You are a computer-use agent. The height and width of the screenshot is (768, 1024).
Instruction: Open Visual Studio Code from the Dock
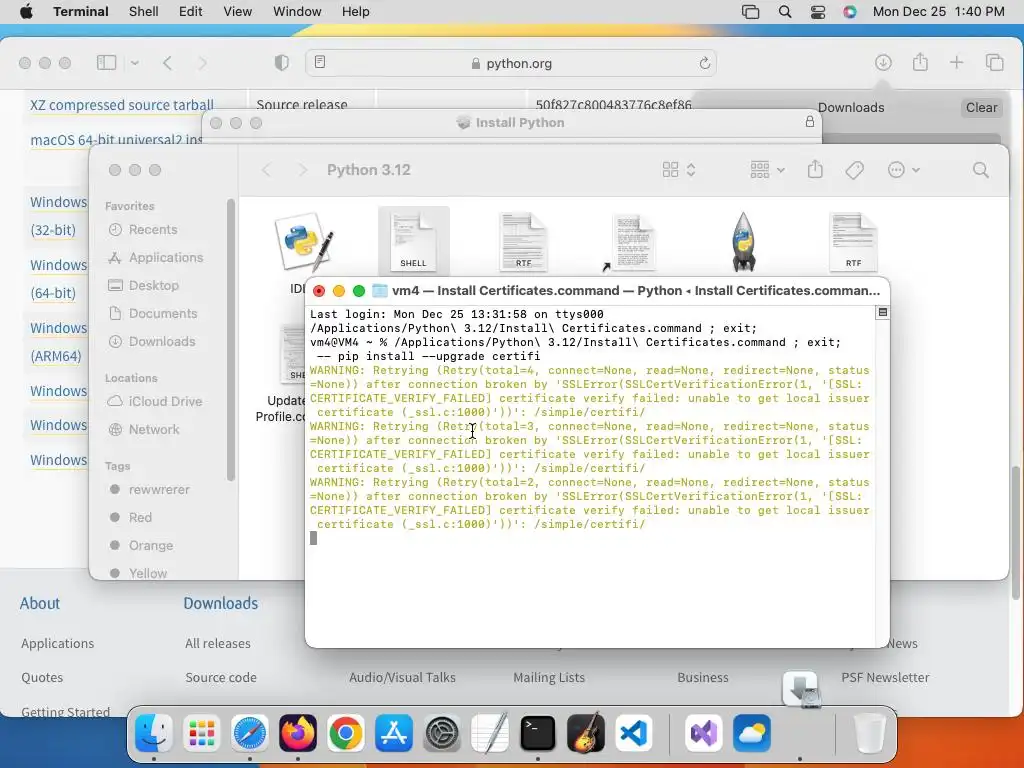tap(633, 733)
